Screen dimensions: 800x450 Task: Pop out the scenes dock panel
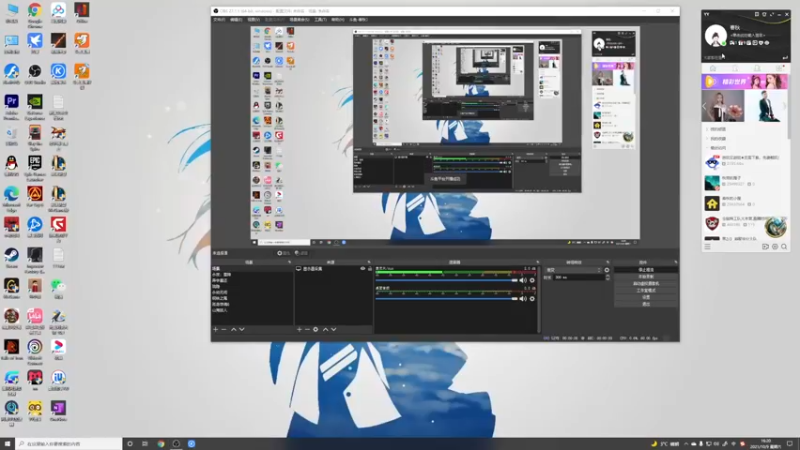coord(289,262)
